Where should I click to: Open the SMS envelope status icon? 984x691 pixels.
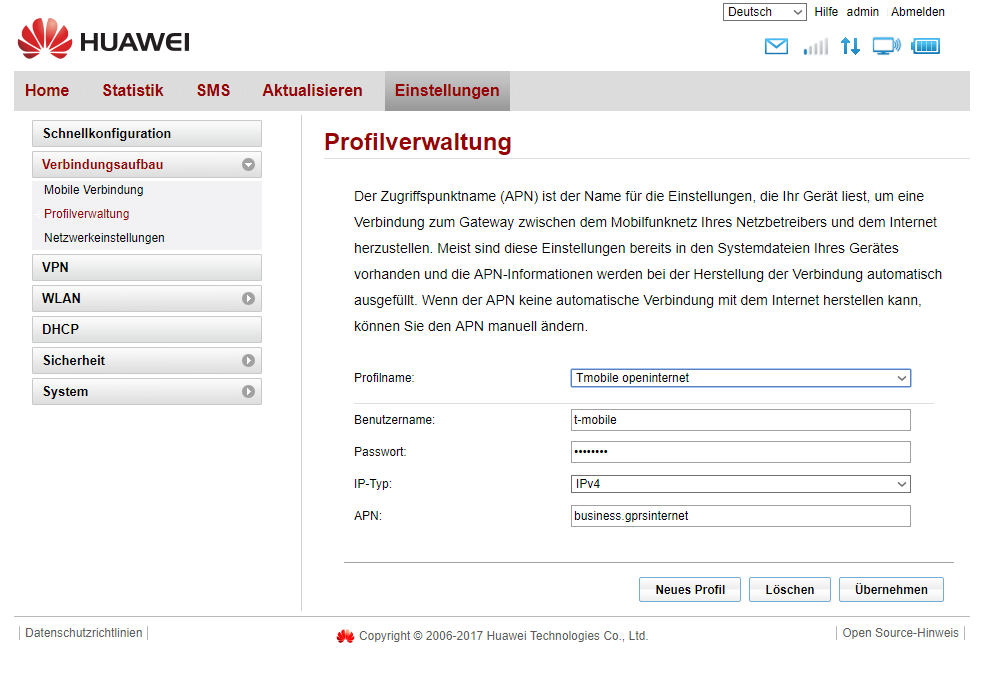point(776,46)
